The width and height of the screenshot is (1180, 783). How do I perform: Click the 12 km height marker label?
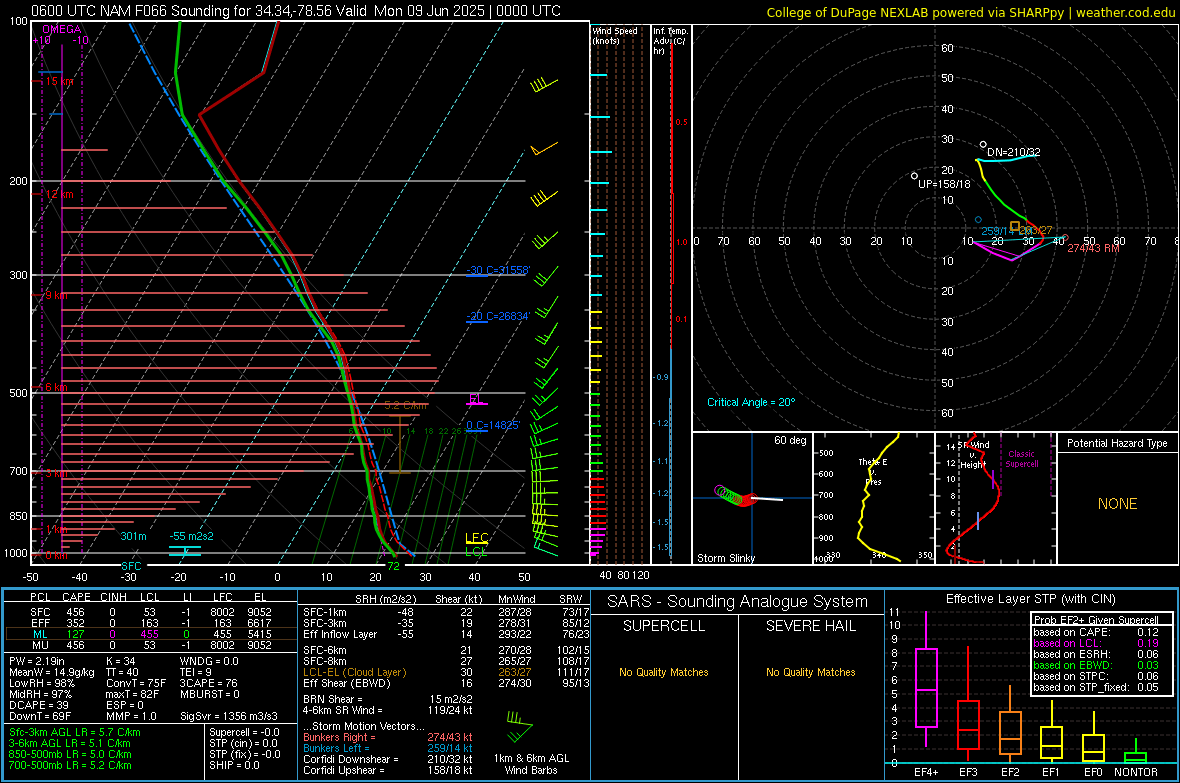click(59, 194)
